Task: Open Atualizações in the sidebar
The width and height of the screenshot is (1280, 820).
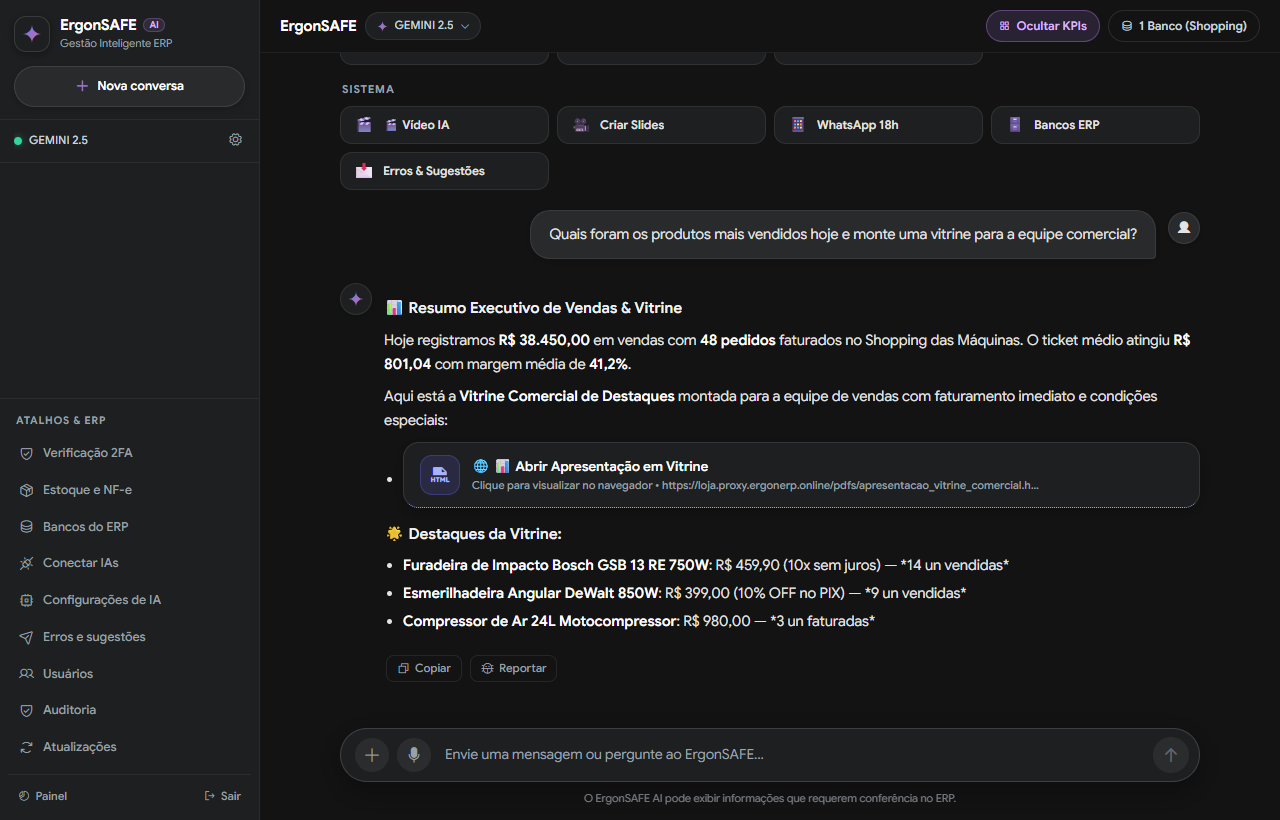Action: 130,747
